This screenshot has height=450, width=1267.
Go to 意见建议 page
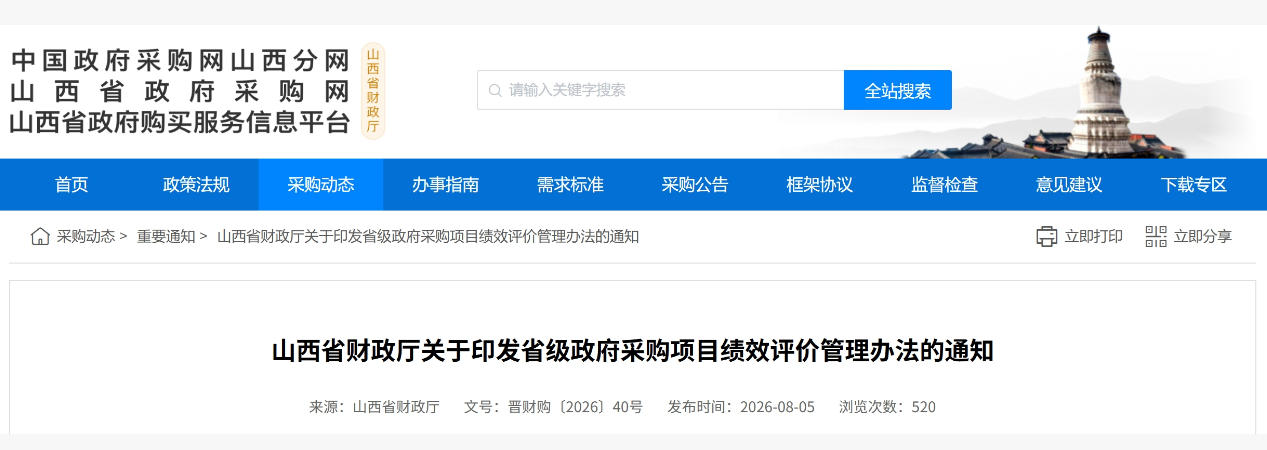(1069, 185)
